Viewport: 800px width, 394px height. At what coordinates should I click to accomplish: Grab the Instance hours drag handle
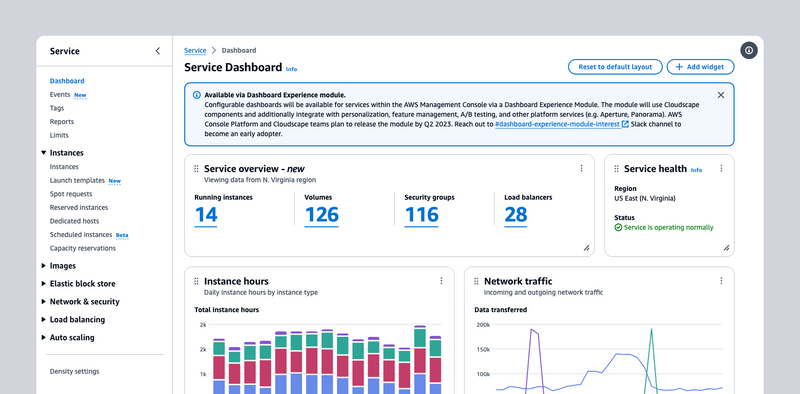pyautogui.click(x=196, y=281)
